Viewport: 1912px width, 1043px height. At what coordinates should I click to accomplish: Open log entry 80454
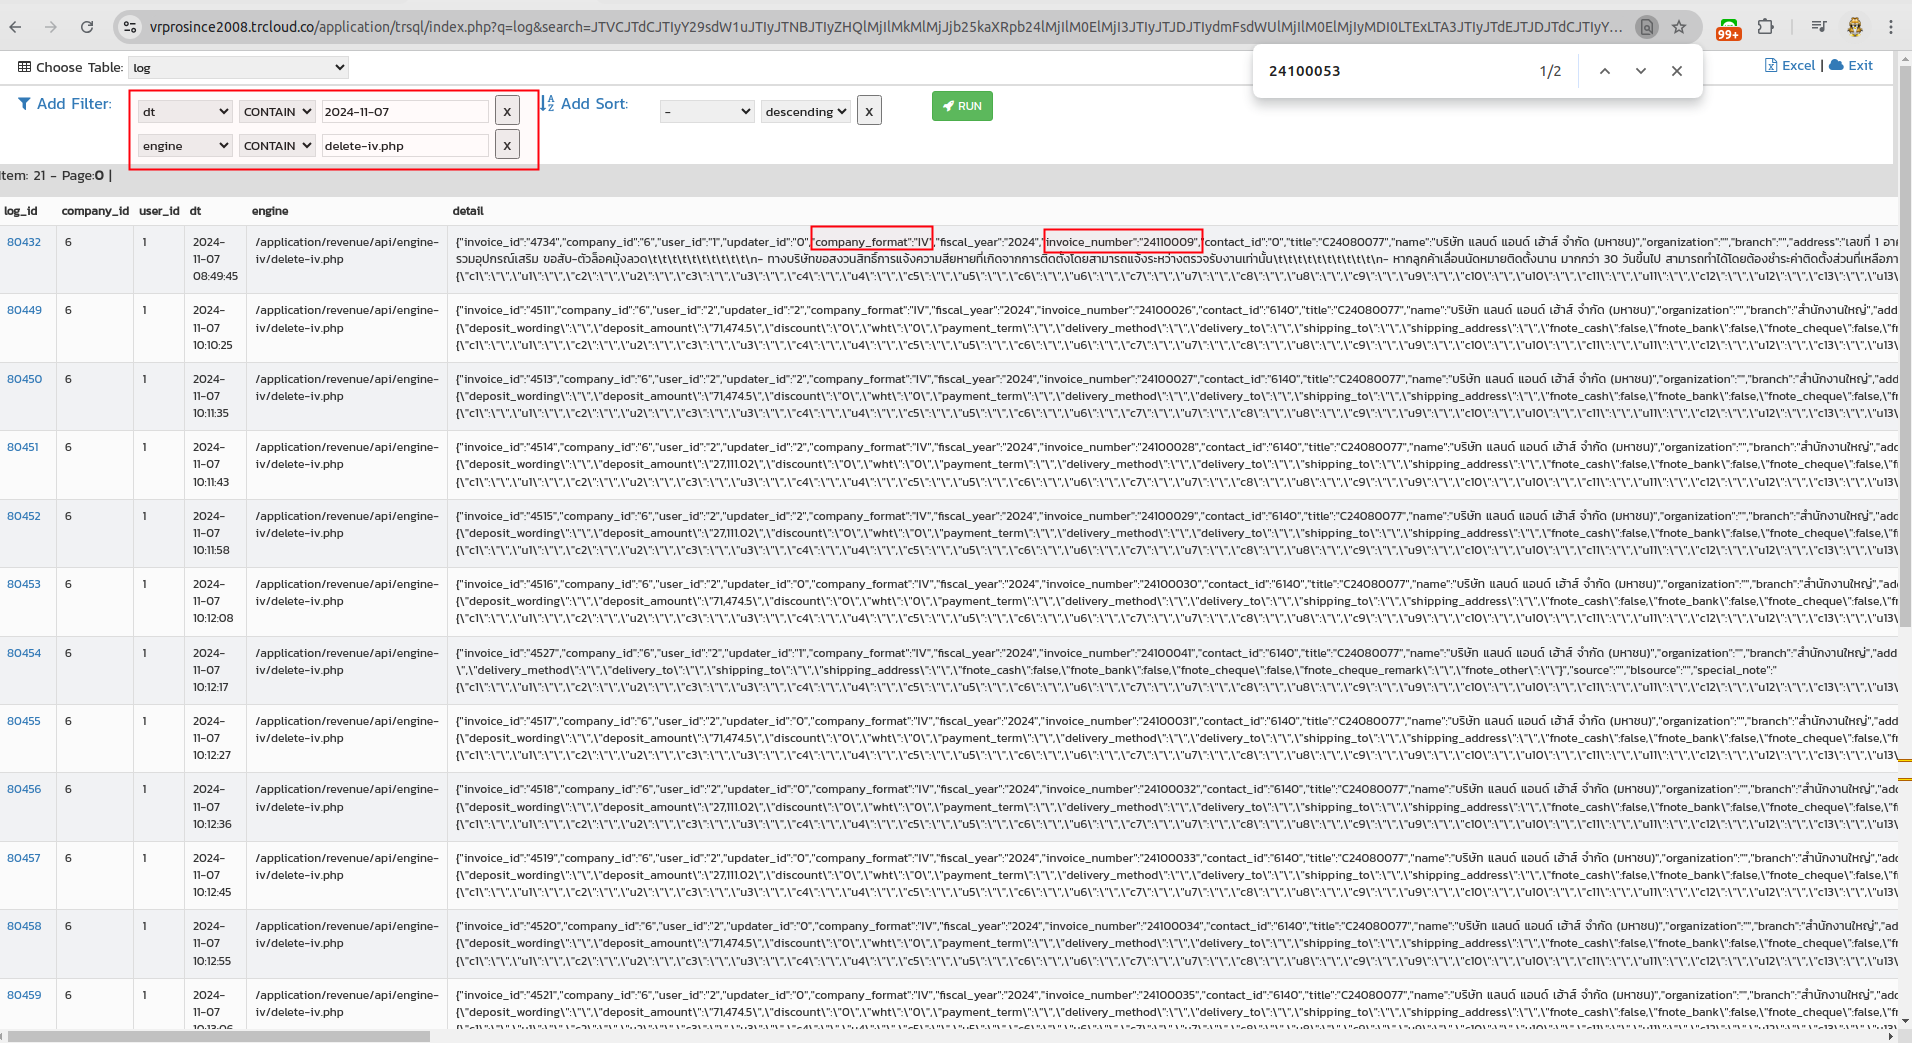(x=24, y=653)
